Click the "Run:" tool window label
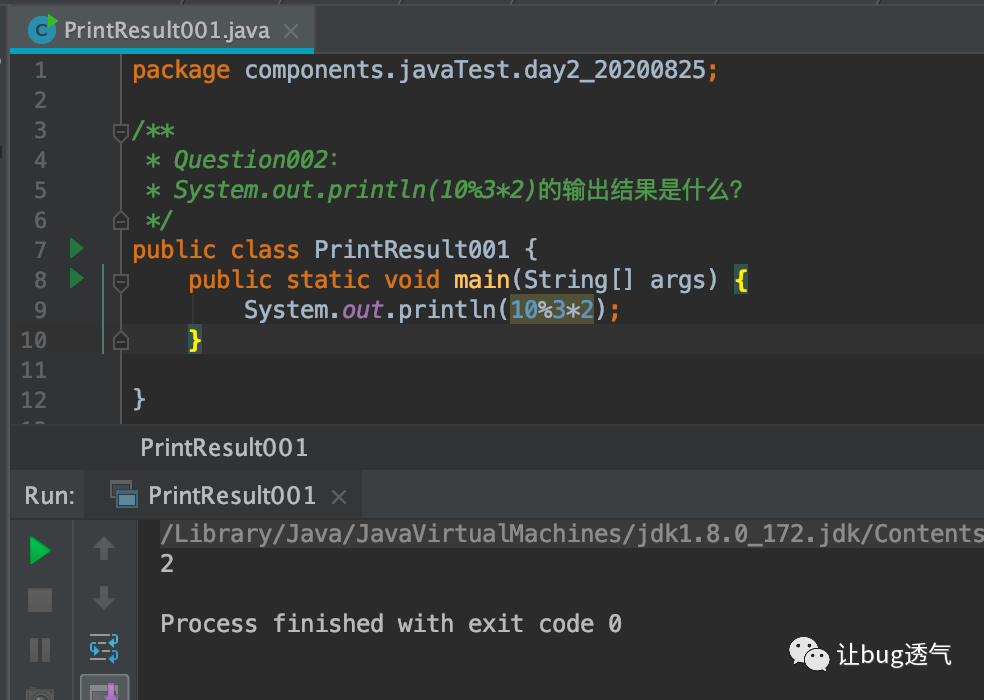Image resolution: width=984 pixels, height=700 pixels. [50, 495]
